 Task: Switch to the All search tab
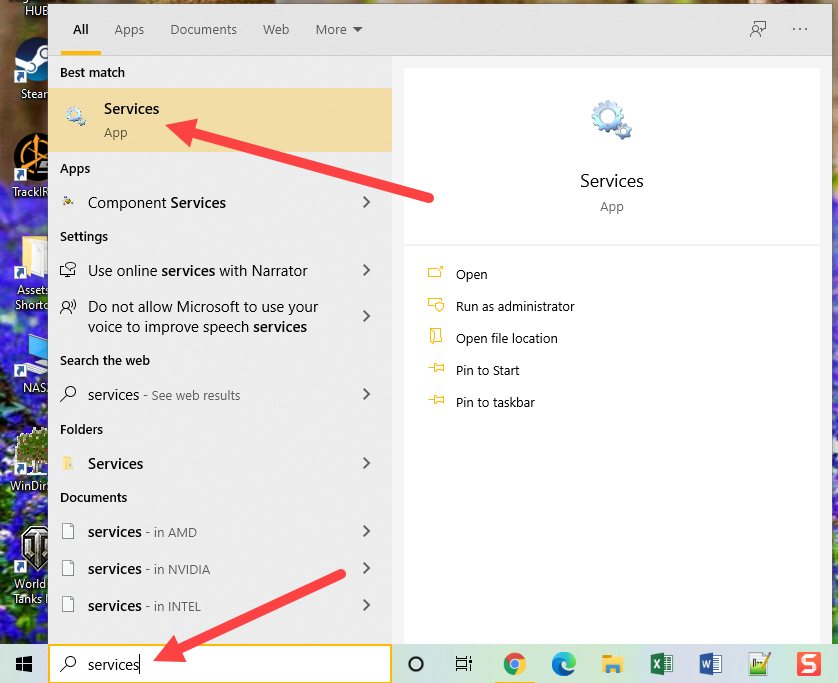[81, 29]
